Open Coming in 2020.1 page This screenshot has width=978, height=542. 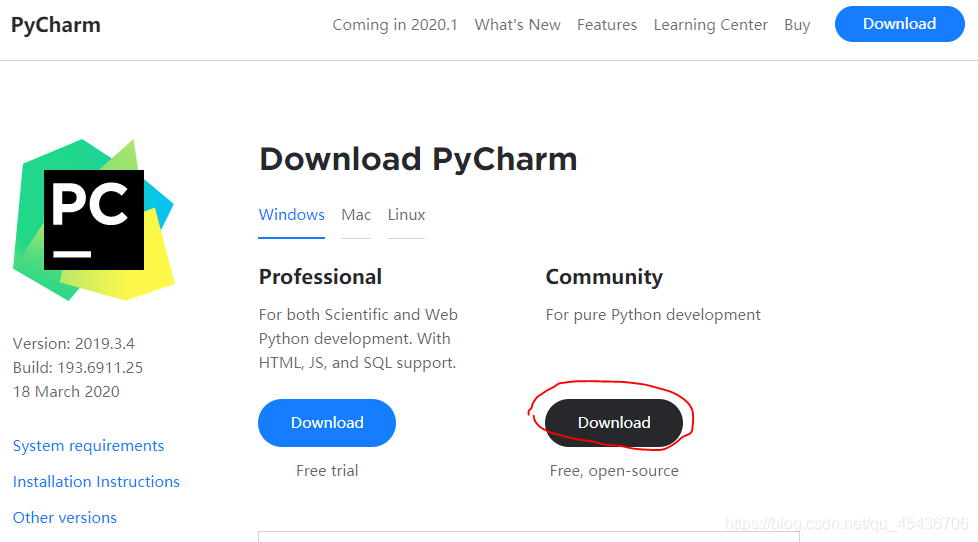[395, 25]
